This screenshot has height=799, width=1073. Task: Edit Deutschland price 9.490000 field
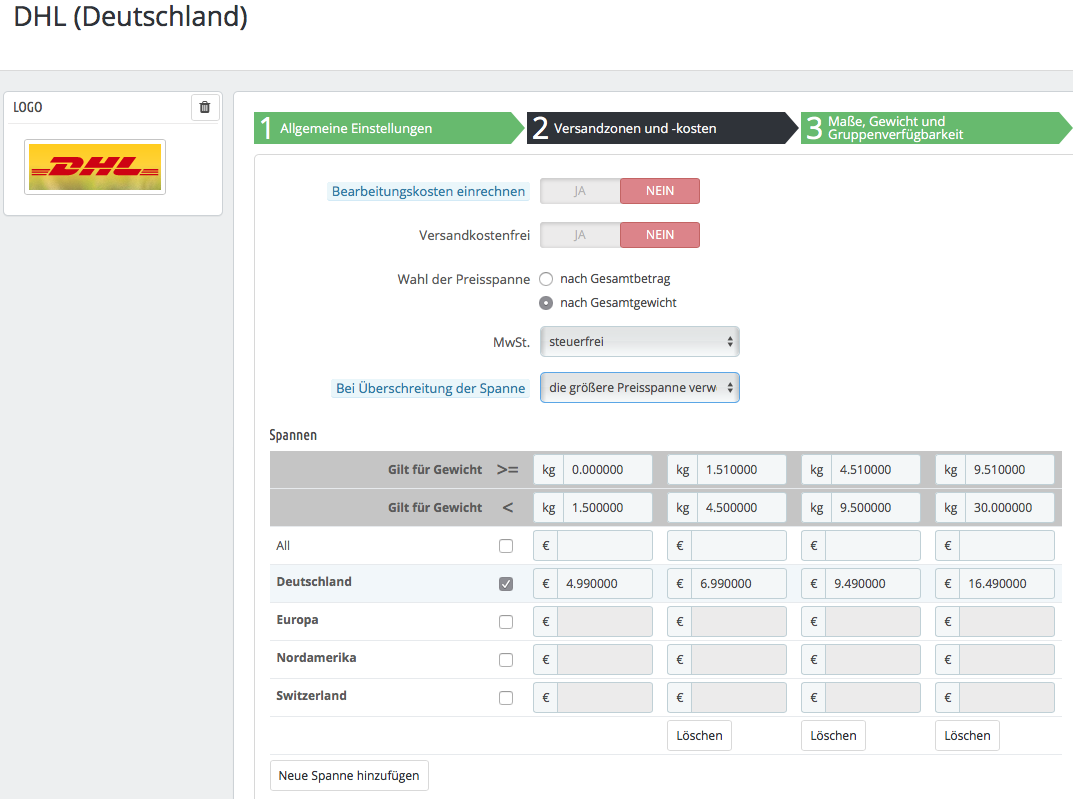[x=873, y=584]
